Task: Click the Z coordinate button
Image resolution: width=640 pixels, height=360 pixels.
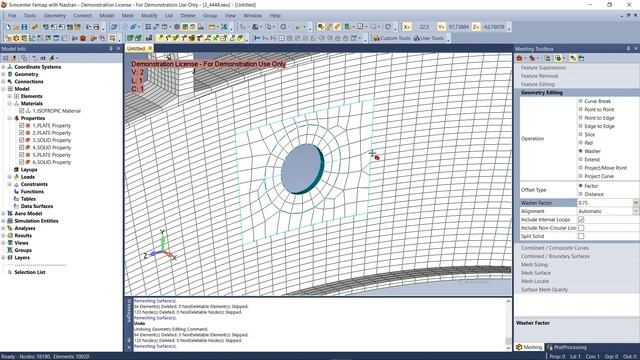Action: pos(476,27)
